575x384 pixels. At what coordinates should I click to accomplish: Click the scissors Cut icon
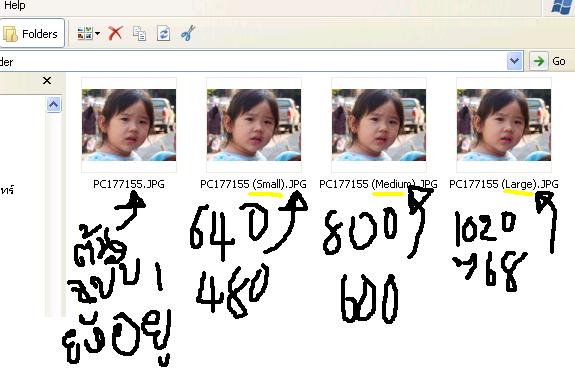pos(187,33)
